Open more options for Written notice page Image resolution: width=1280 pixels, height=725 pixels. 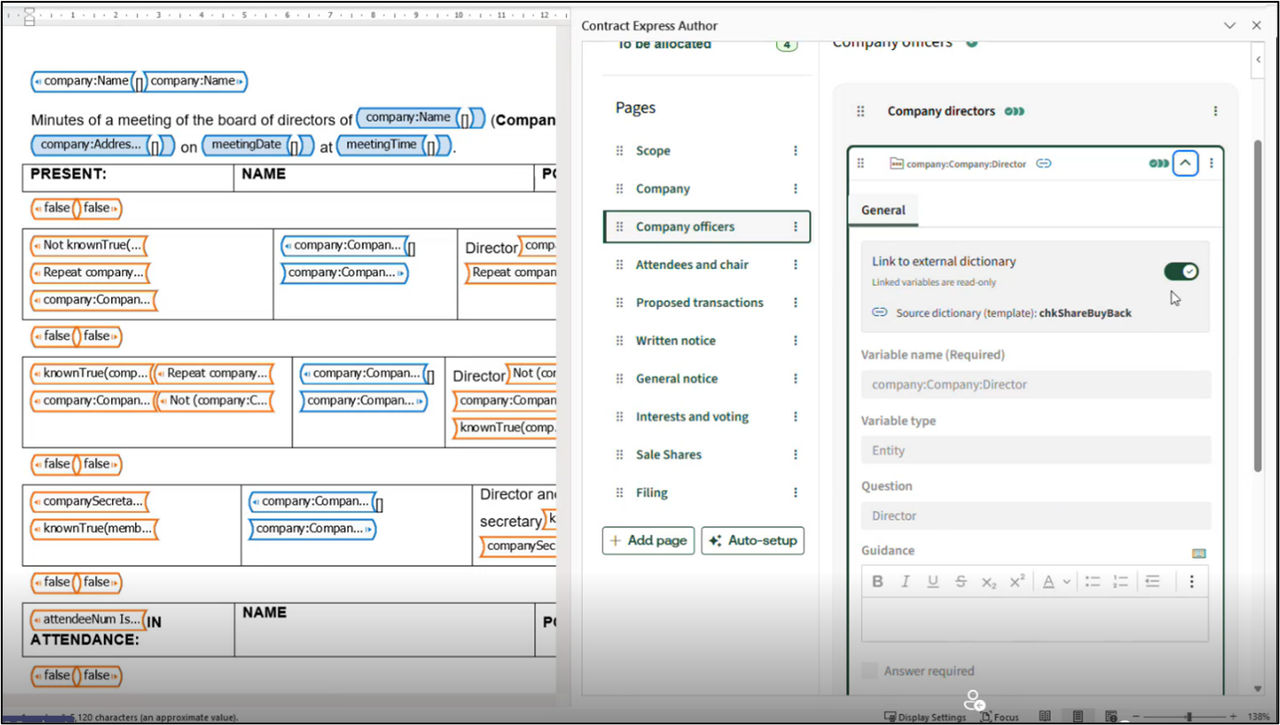[796, 341]
